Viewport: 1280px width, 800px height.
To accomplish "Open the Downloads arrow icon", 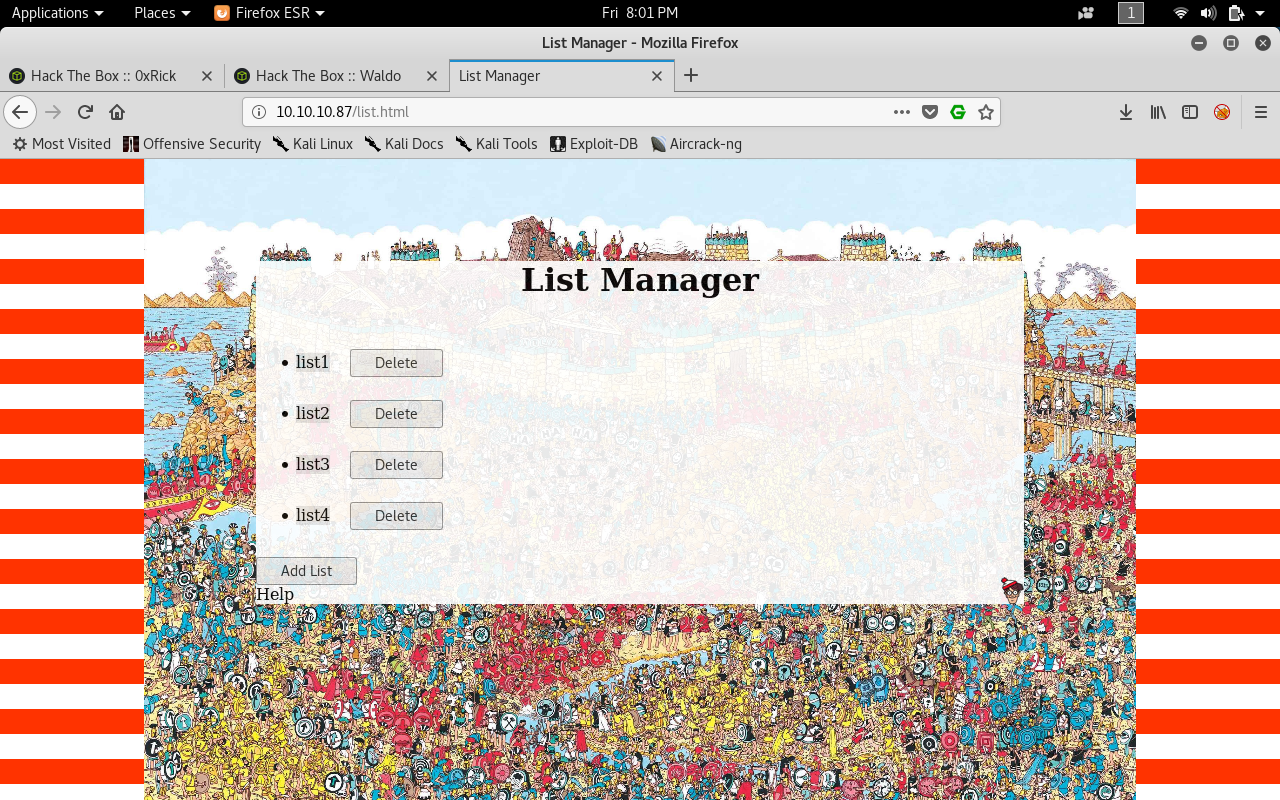I will tap(1126, 112).
